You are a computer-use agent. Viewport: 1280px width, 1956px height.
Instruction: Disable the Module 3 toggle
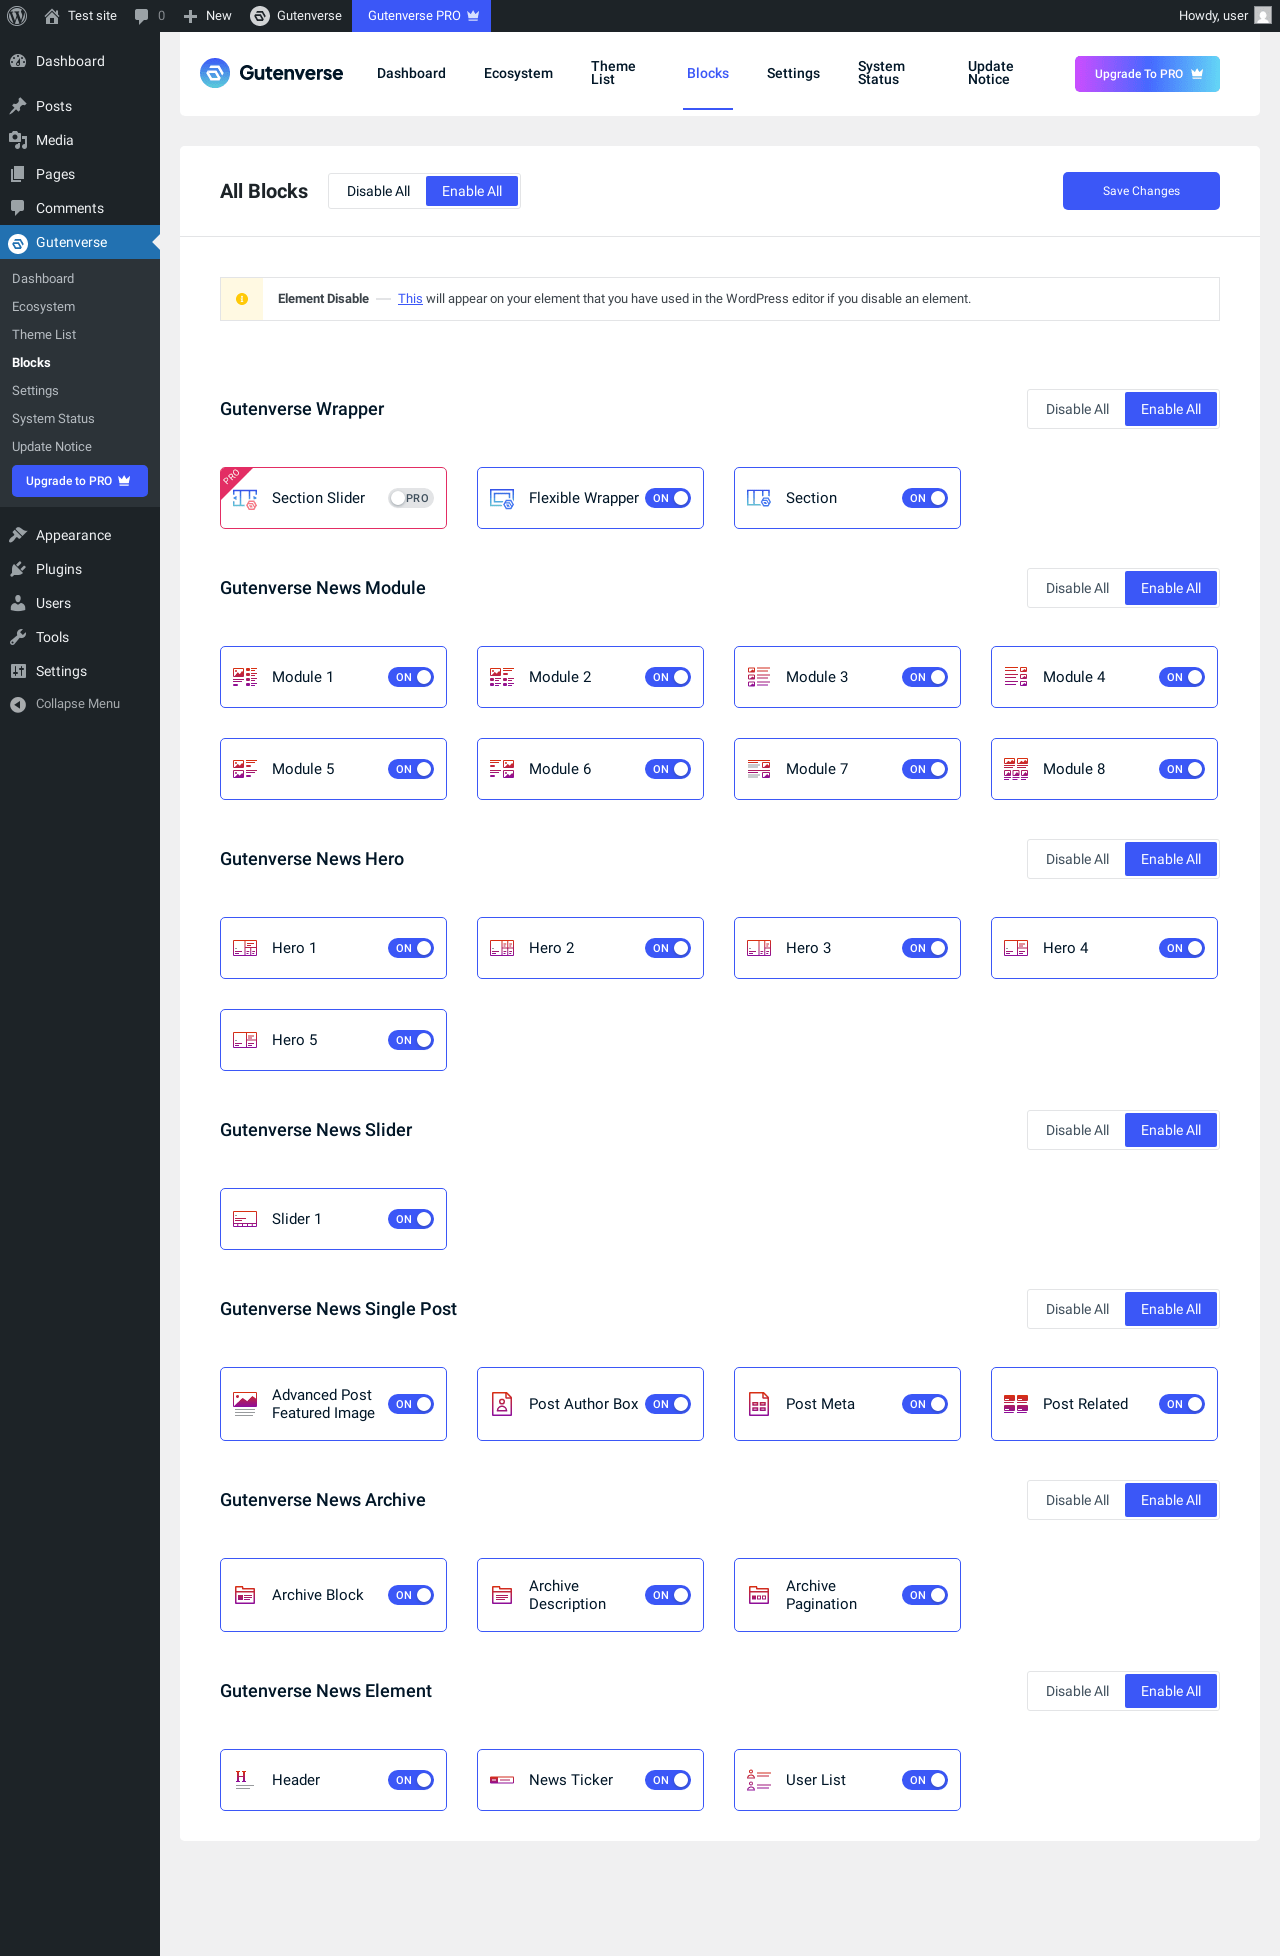click(x=925, y=677)
